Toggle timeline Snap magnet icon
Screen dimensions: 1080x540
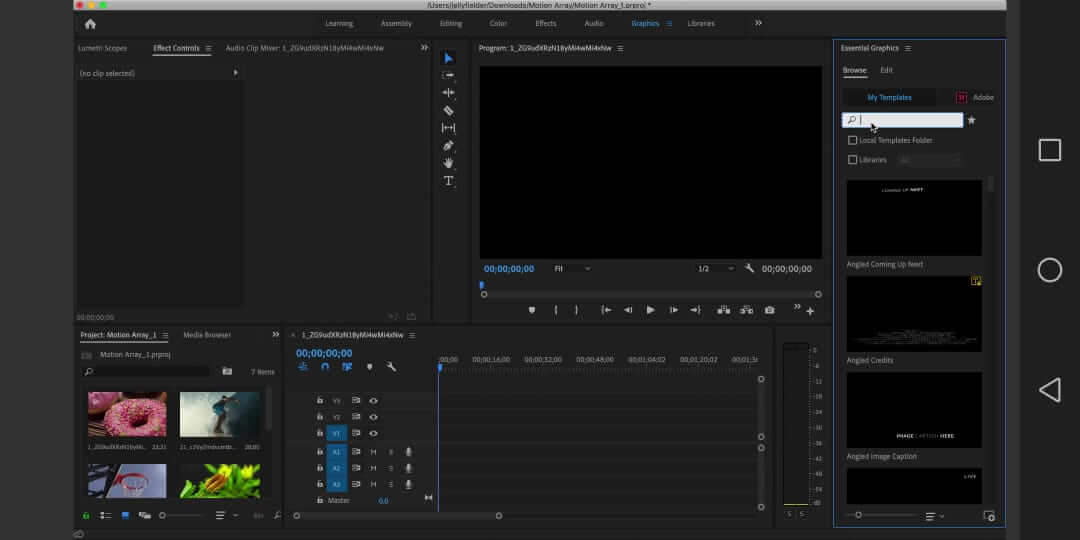coord(324,367)
